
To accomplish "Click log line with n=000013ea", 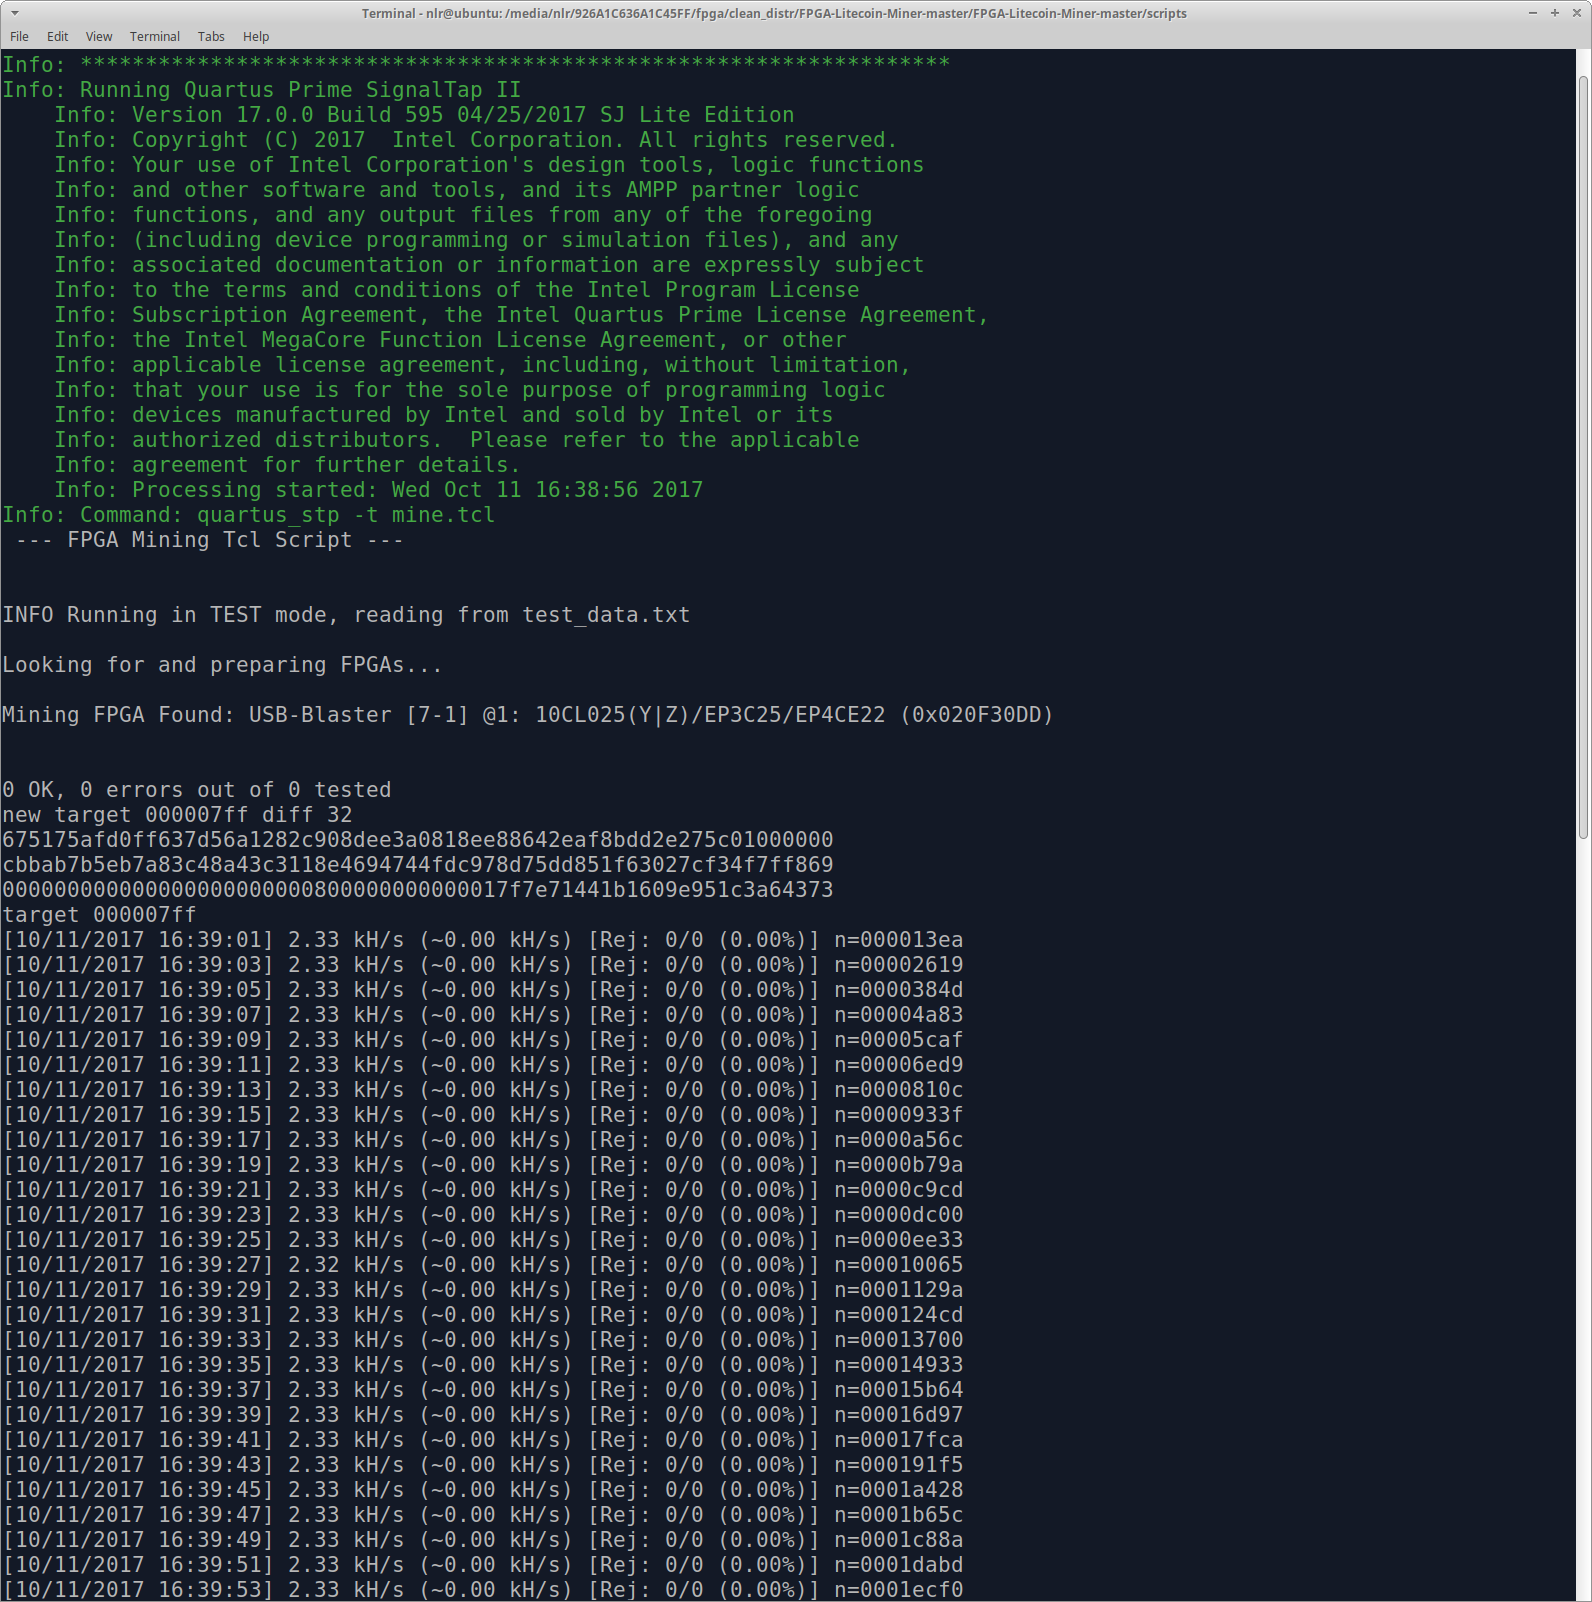I will 483,940.
